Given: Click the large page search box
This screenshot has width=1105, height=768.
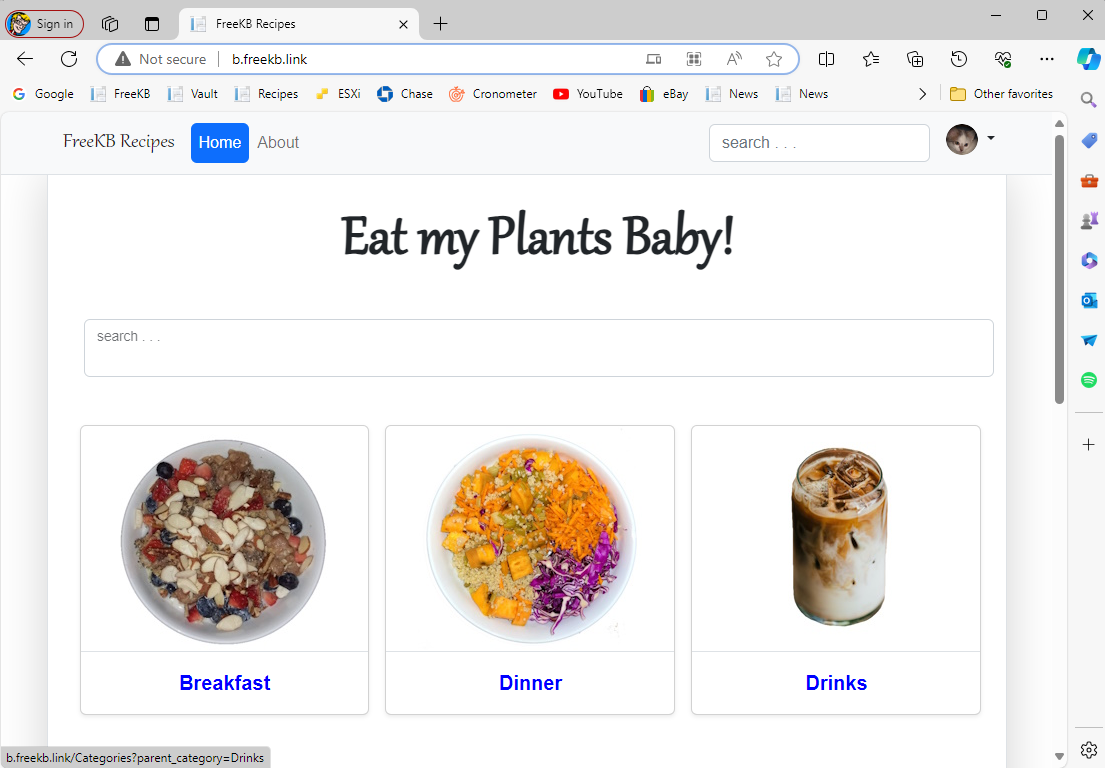Looking at the screenshot, I should pos(538,348).
